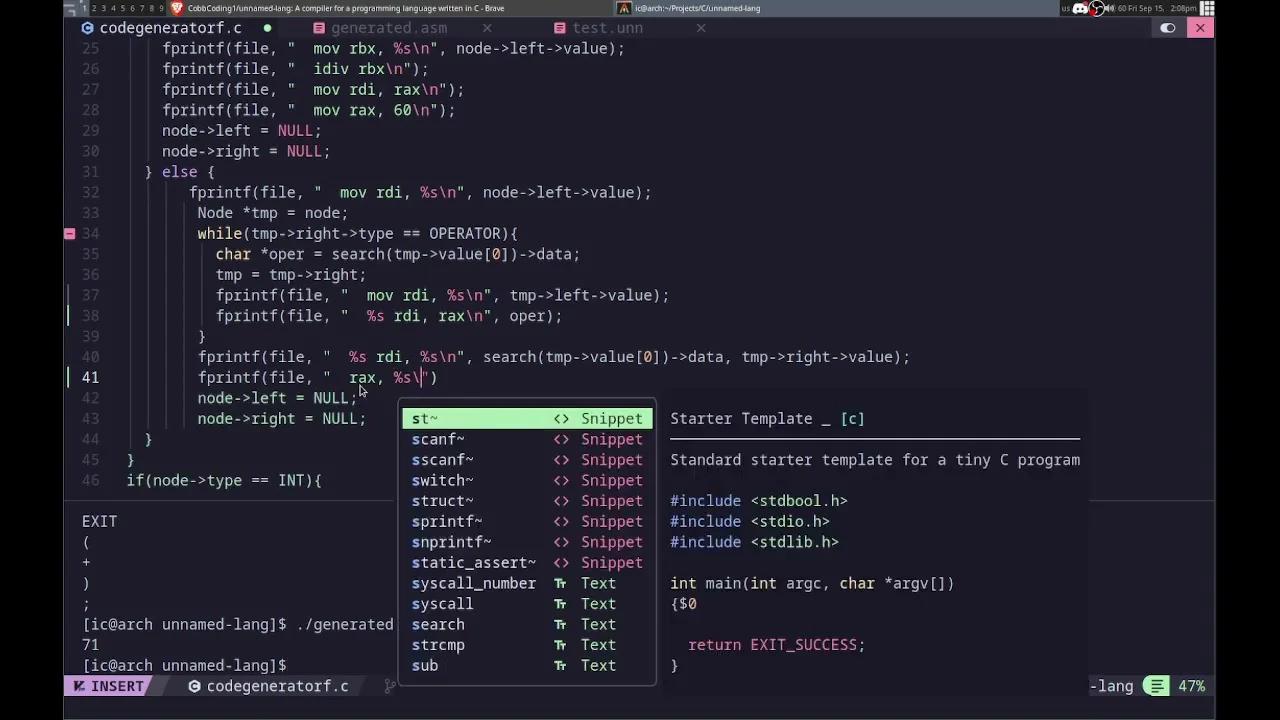Viewport: 1280px width, 720px height.
Task: Click the OBS Studio icon in the system tray
Action: pos(1097,8)
